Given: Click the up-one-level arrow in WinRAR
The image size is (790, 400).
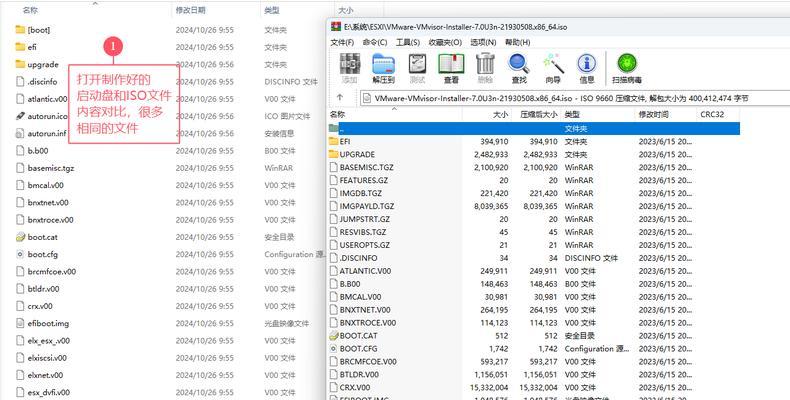Looking at the screenshot, I should point(340,98).
